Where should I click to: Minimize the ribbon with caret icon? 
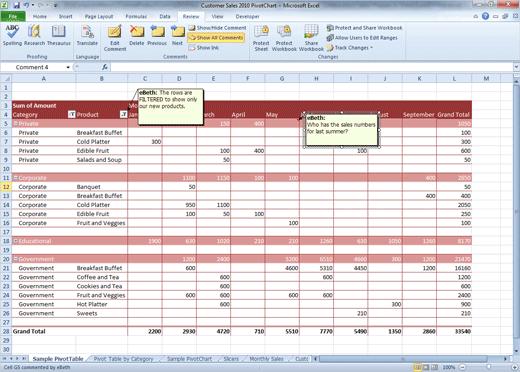click(476, 16)
